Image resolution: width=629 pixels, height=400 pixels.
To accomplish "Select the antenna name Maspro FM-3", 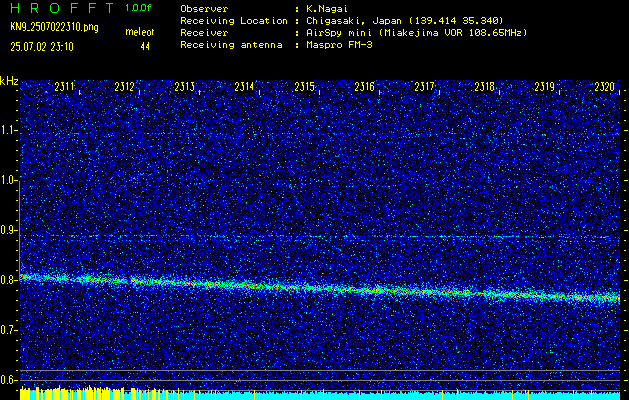I will pos(339,45).
